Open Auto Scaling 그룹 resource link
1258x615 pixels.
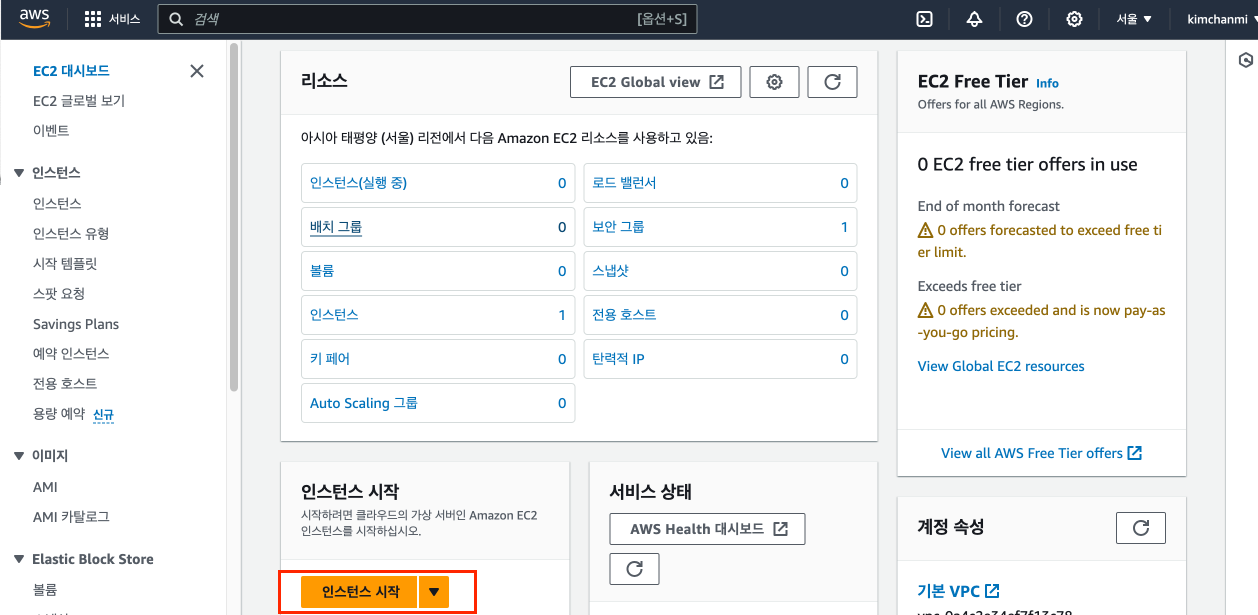364,403
